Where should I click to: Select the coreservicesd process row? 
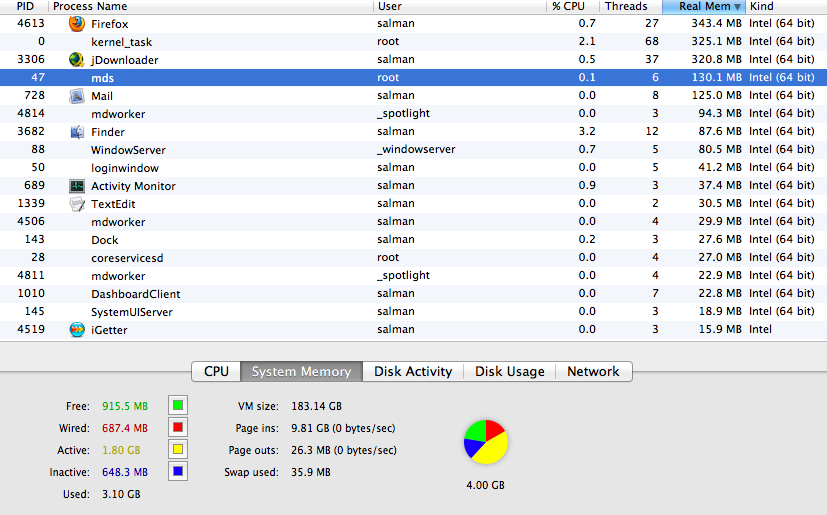point(414,258)
